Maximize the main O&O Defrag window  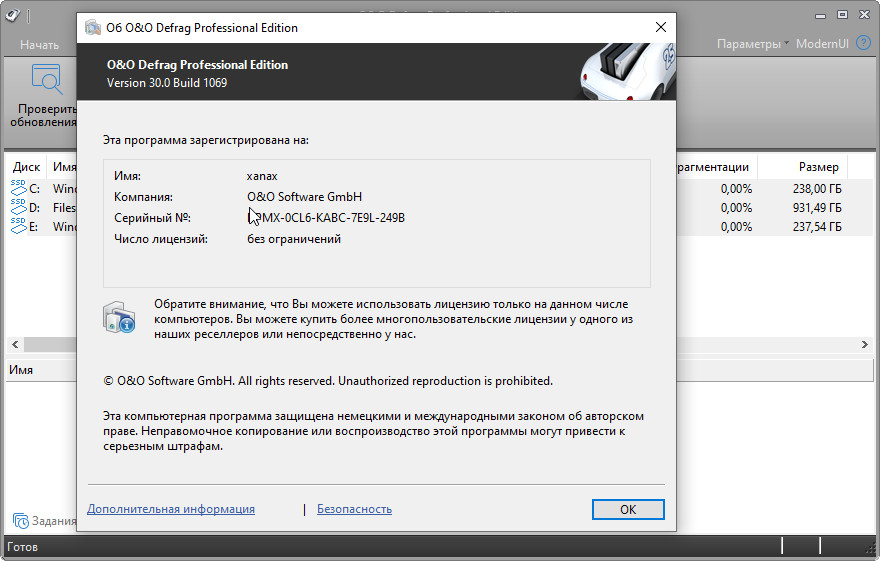click(x=842, y=14)
